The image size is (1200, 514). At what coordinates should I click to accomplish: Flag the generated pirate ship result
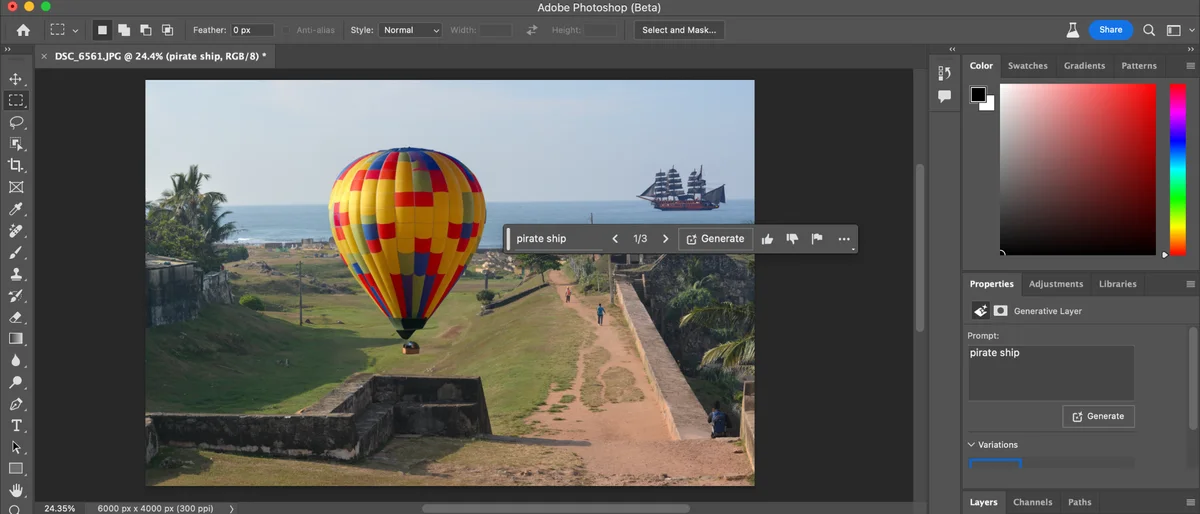(x=816, y=239)
